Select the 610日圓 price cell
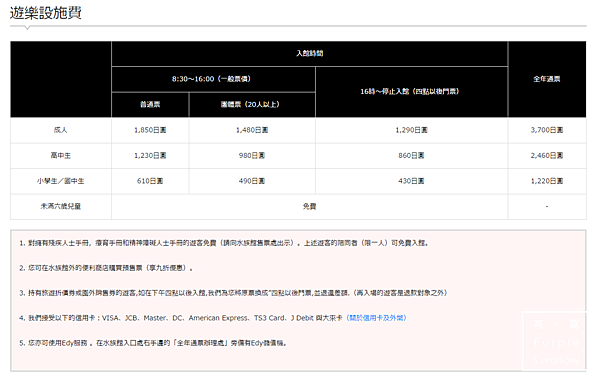 coord(150,181)
